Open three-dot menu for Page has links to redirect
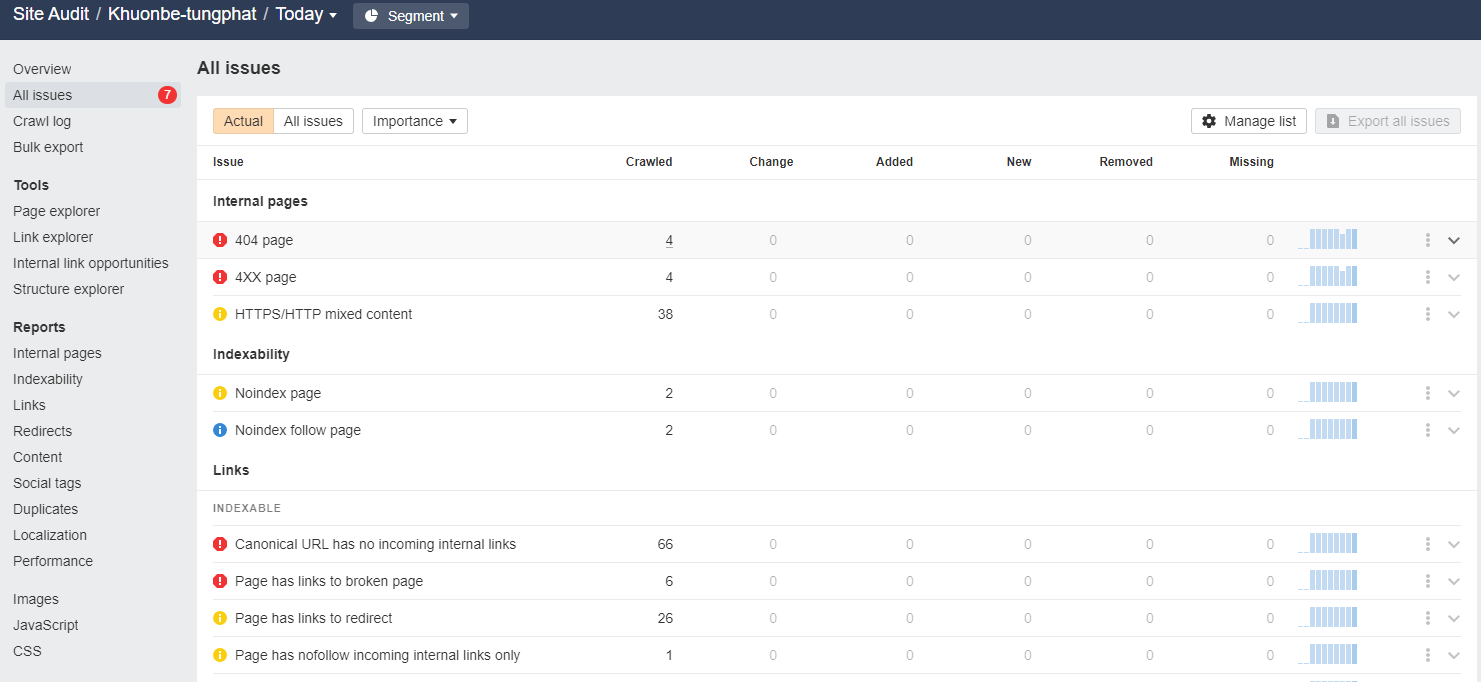Image resolution: width=1481 pixels, height=682 pixels. (1428, 618)
